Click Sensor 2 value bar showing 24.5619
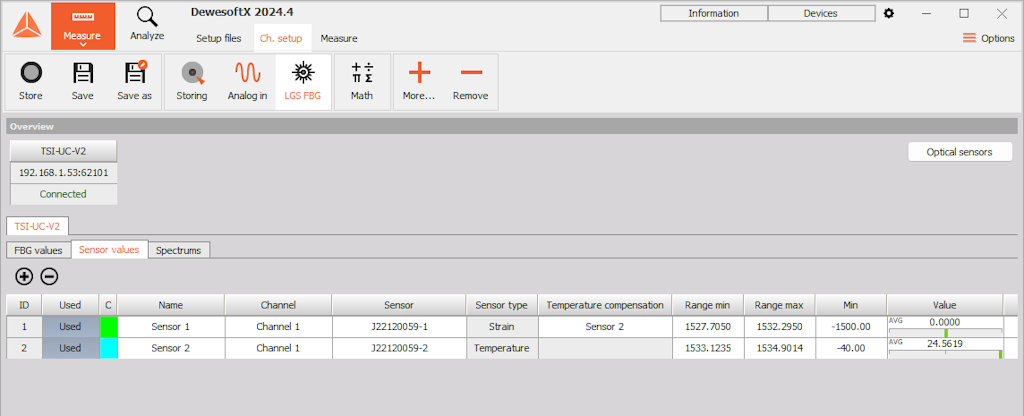1024x416 pixels. coord(944,348)
